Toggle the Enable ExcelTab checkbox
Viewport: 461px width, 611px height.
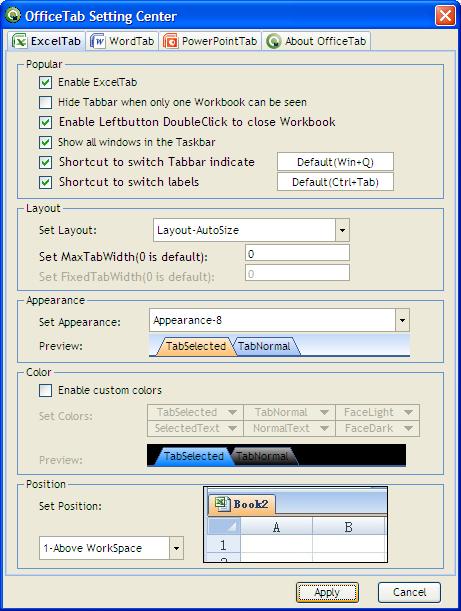point(45,82)
